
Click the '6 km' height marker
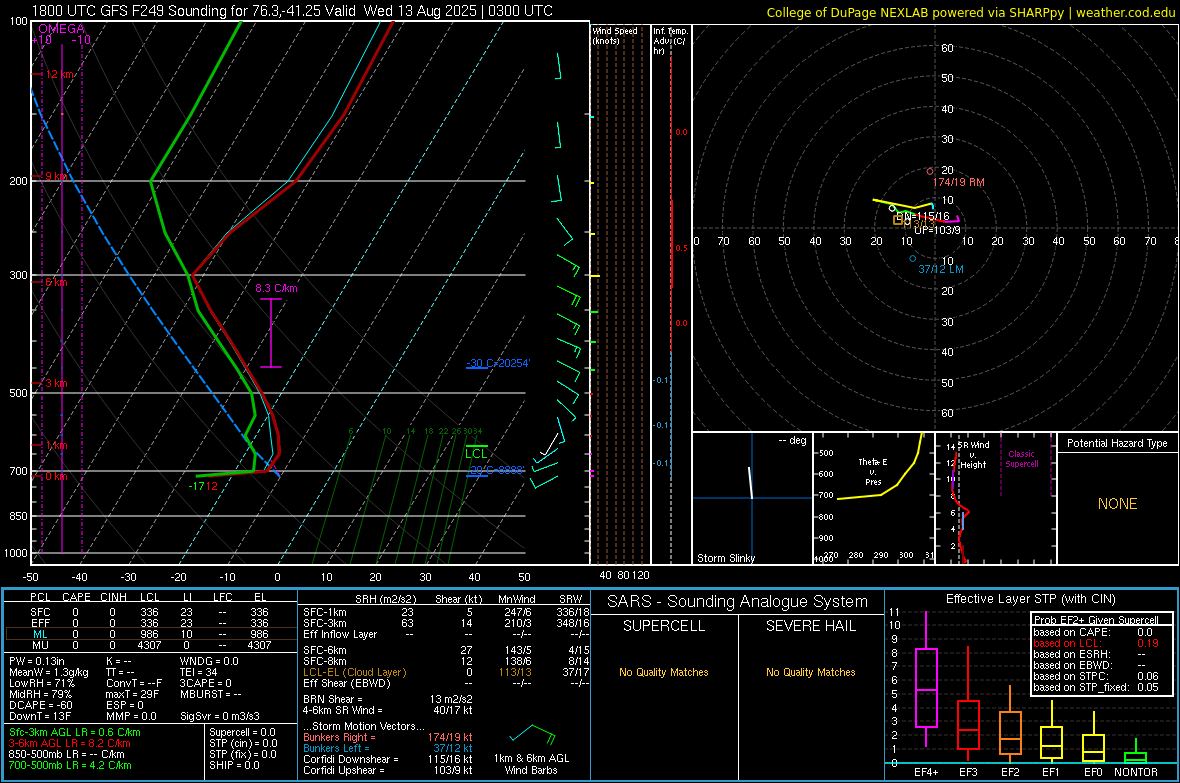click(x=56, y=282)
